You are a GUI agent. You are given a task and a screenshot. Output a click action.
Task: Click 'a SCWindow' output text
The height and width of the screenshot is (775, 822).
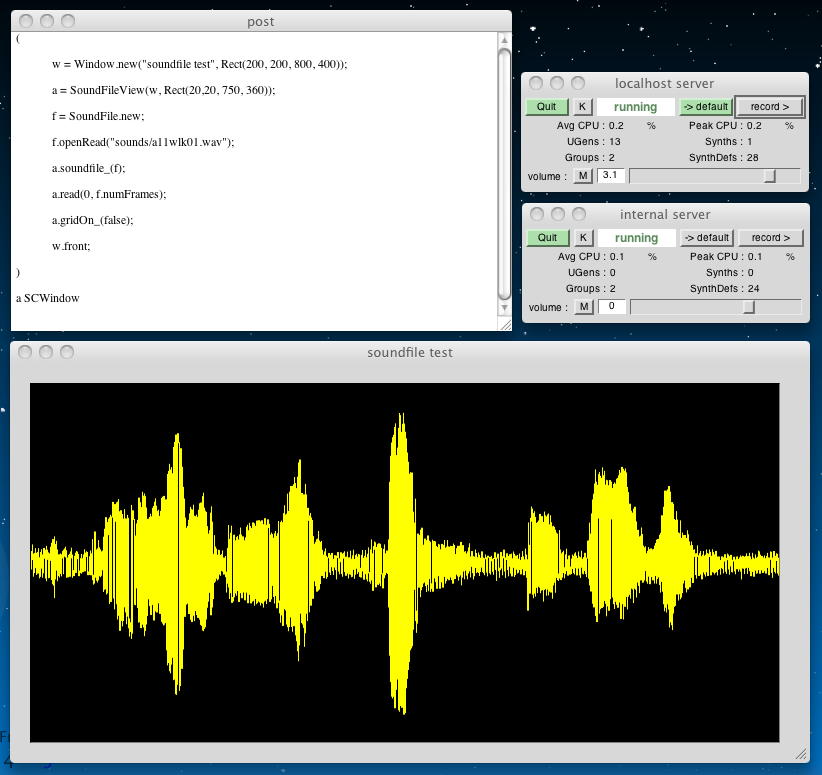point(47,298)
